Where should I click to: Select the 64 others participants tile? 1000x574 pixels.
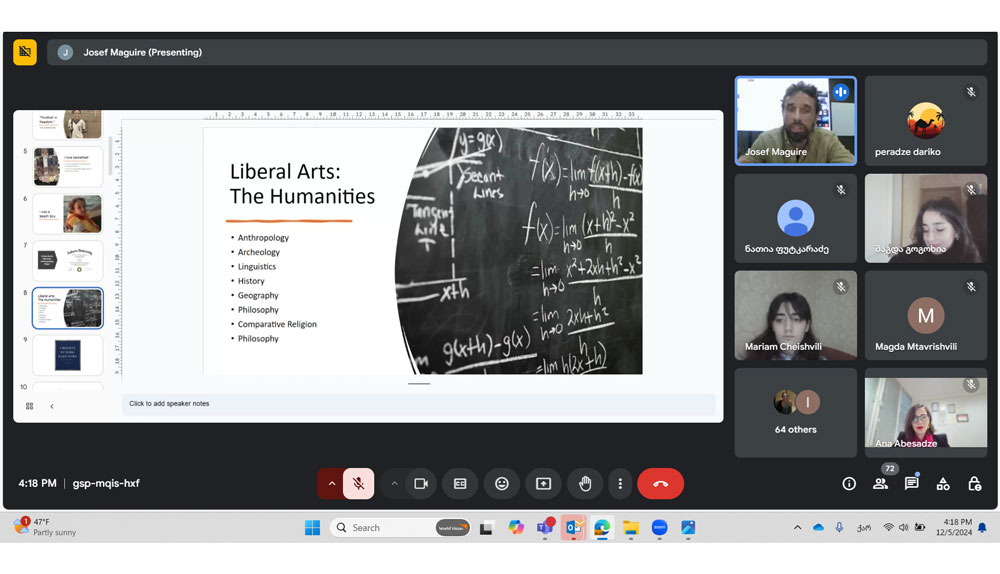coord(796,412)
